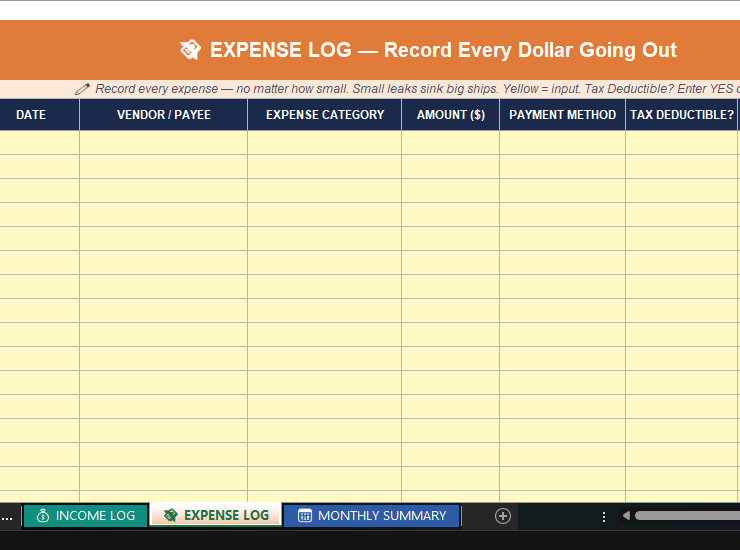This screenshot has height=550, width=740.
Task: Click the vertical dots sheet bar handle
Action: coord(604,516)
